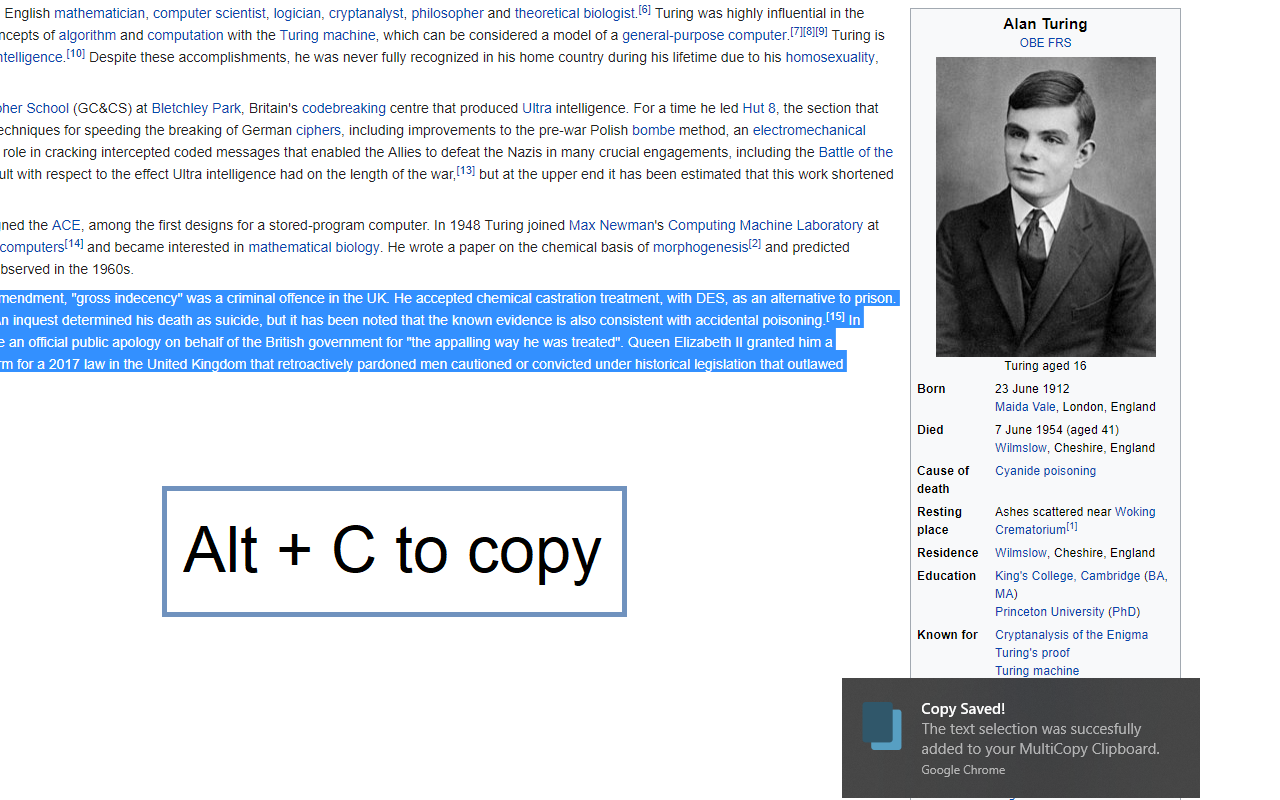Open the 'algorithm' link
The image size is (1280, 800).
click(x=87, y=35)
